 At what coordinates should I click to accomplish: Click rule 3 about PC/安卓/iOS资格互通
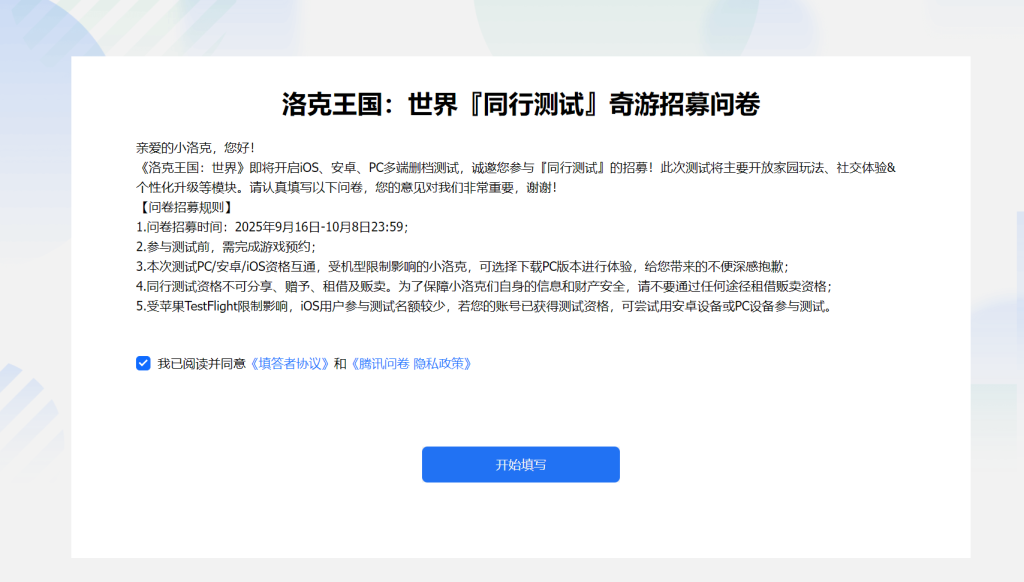pos(462,267)
